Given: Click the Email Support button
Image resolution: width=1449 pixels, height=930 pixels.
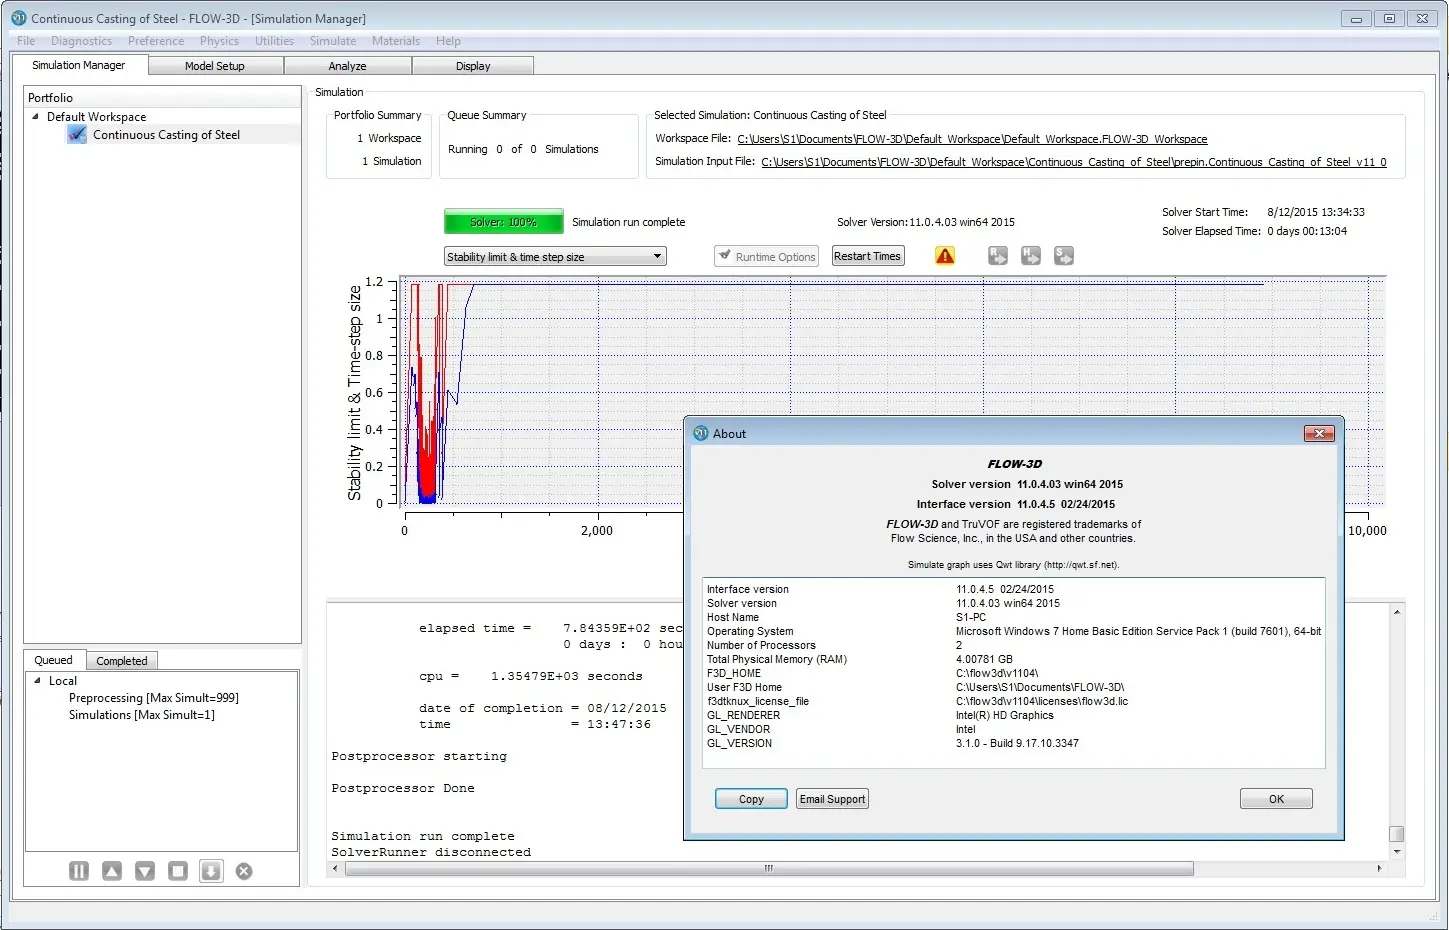Looking at the screenshot, I should tap(833, 799).
